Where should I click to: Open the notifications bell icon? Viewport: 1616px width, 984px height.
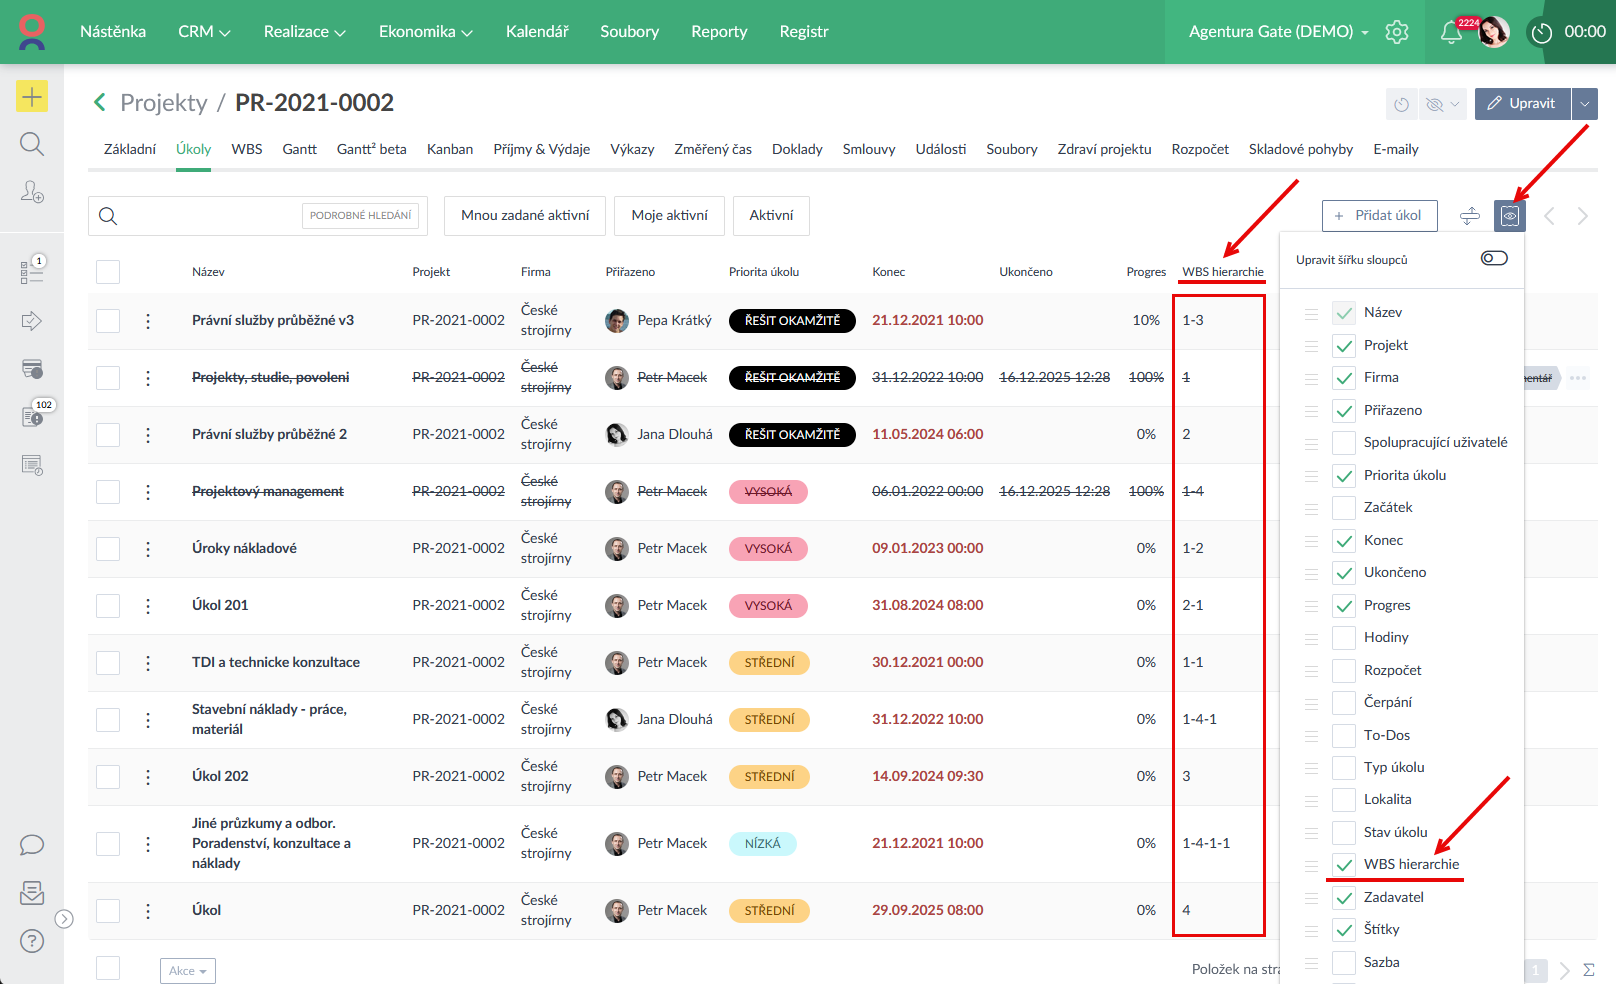pyautogui.click(x=1450, y=32)
